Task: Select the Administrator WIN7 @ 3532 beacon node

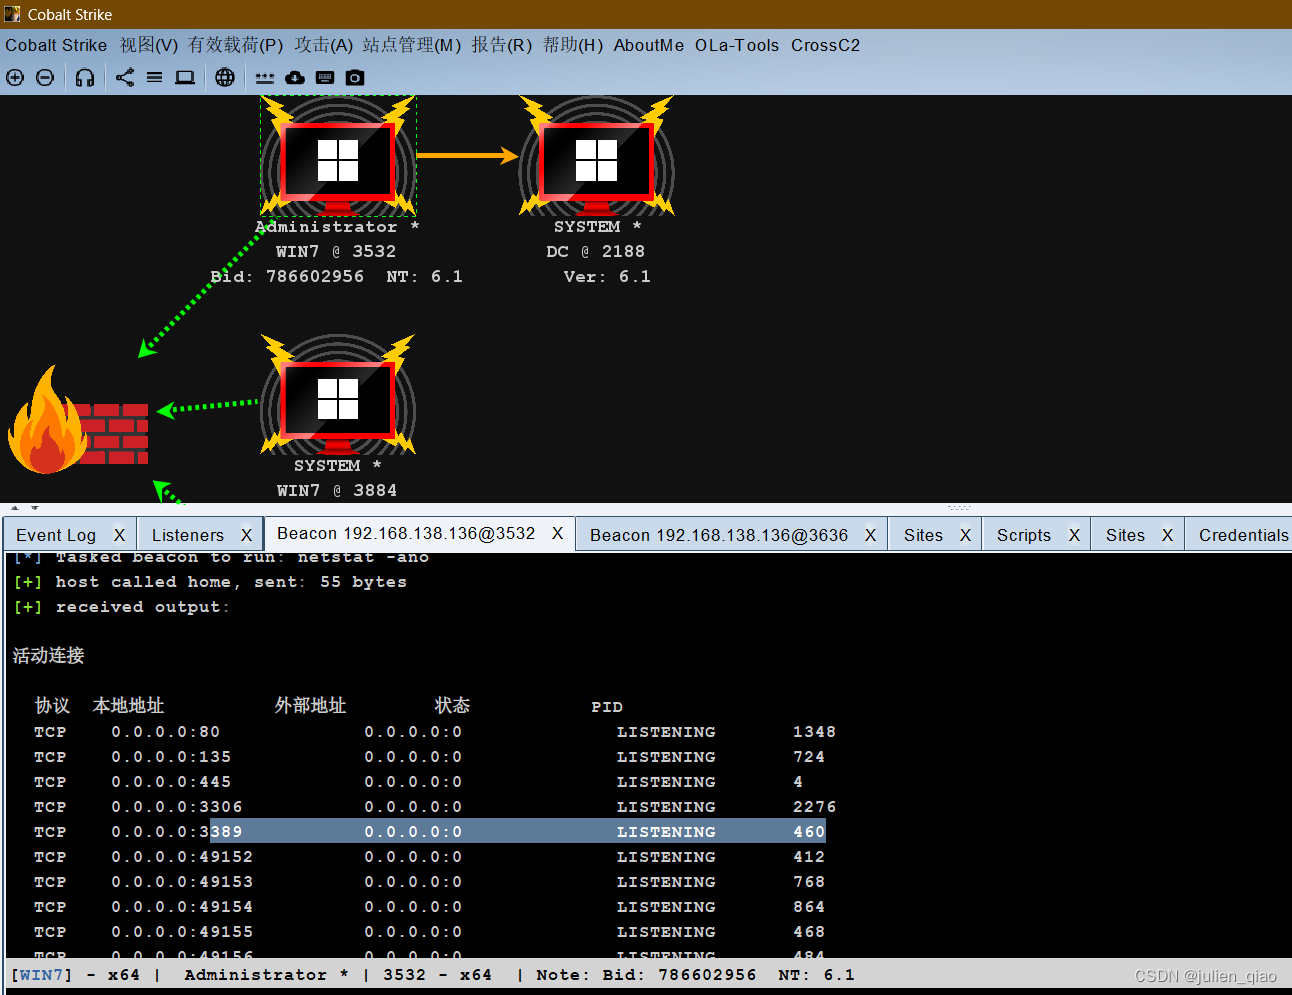Action: (x=338, y=156)
